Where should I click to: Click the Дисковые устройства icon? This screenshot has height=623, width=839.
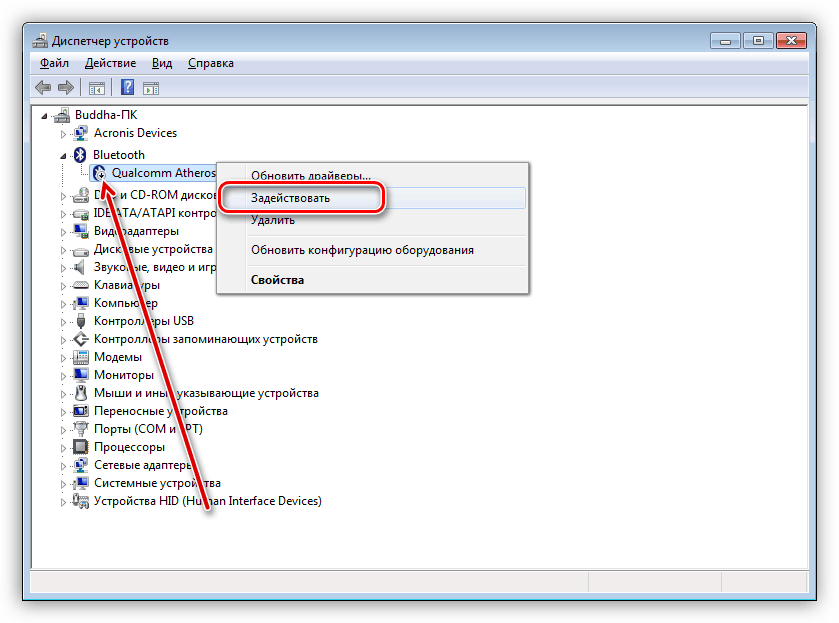point(81,250)
